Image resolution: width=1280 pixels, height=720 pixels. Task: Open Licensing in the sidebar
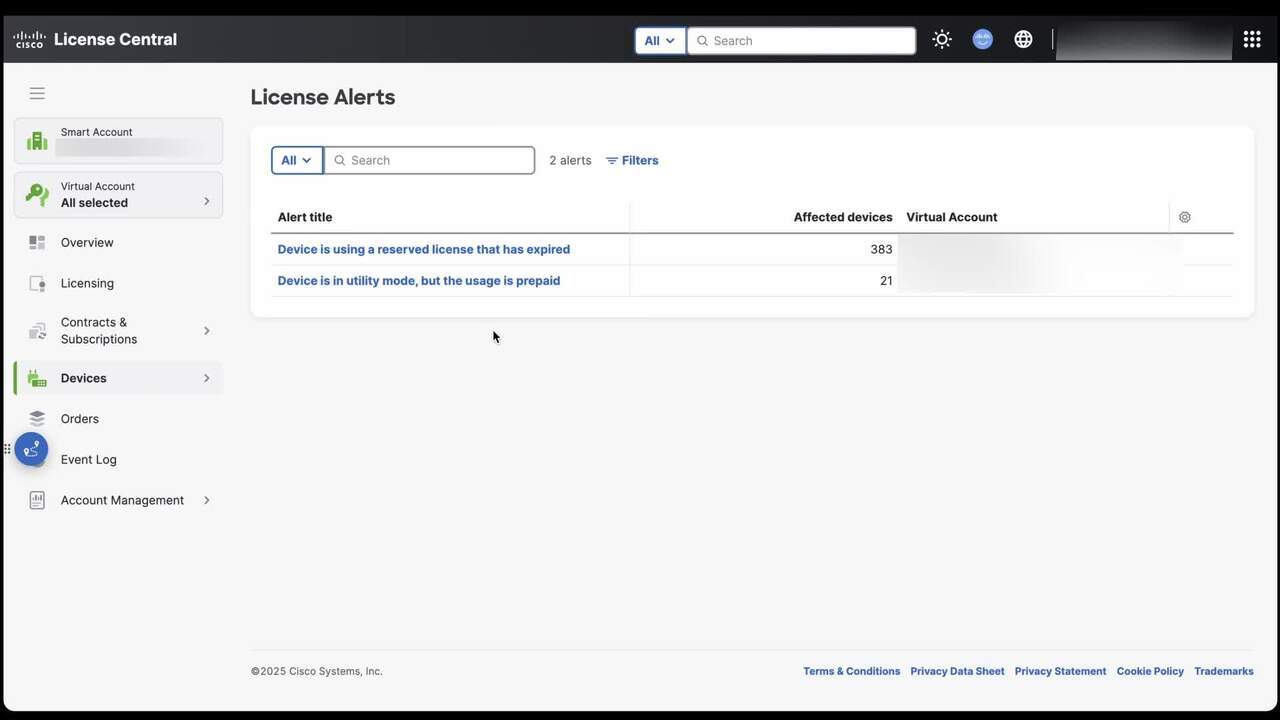point(87,283)
